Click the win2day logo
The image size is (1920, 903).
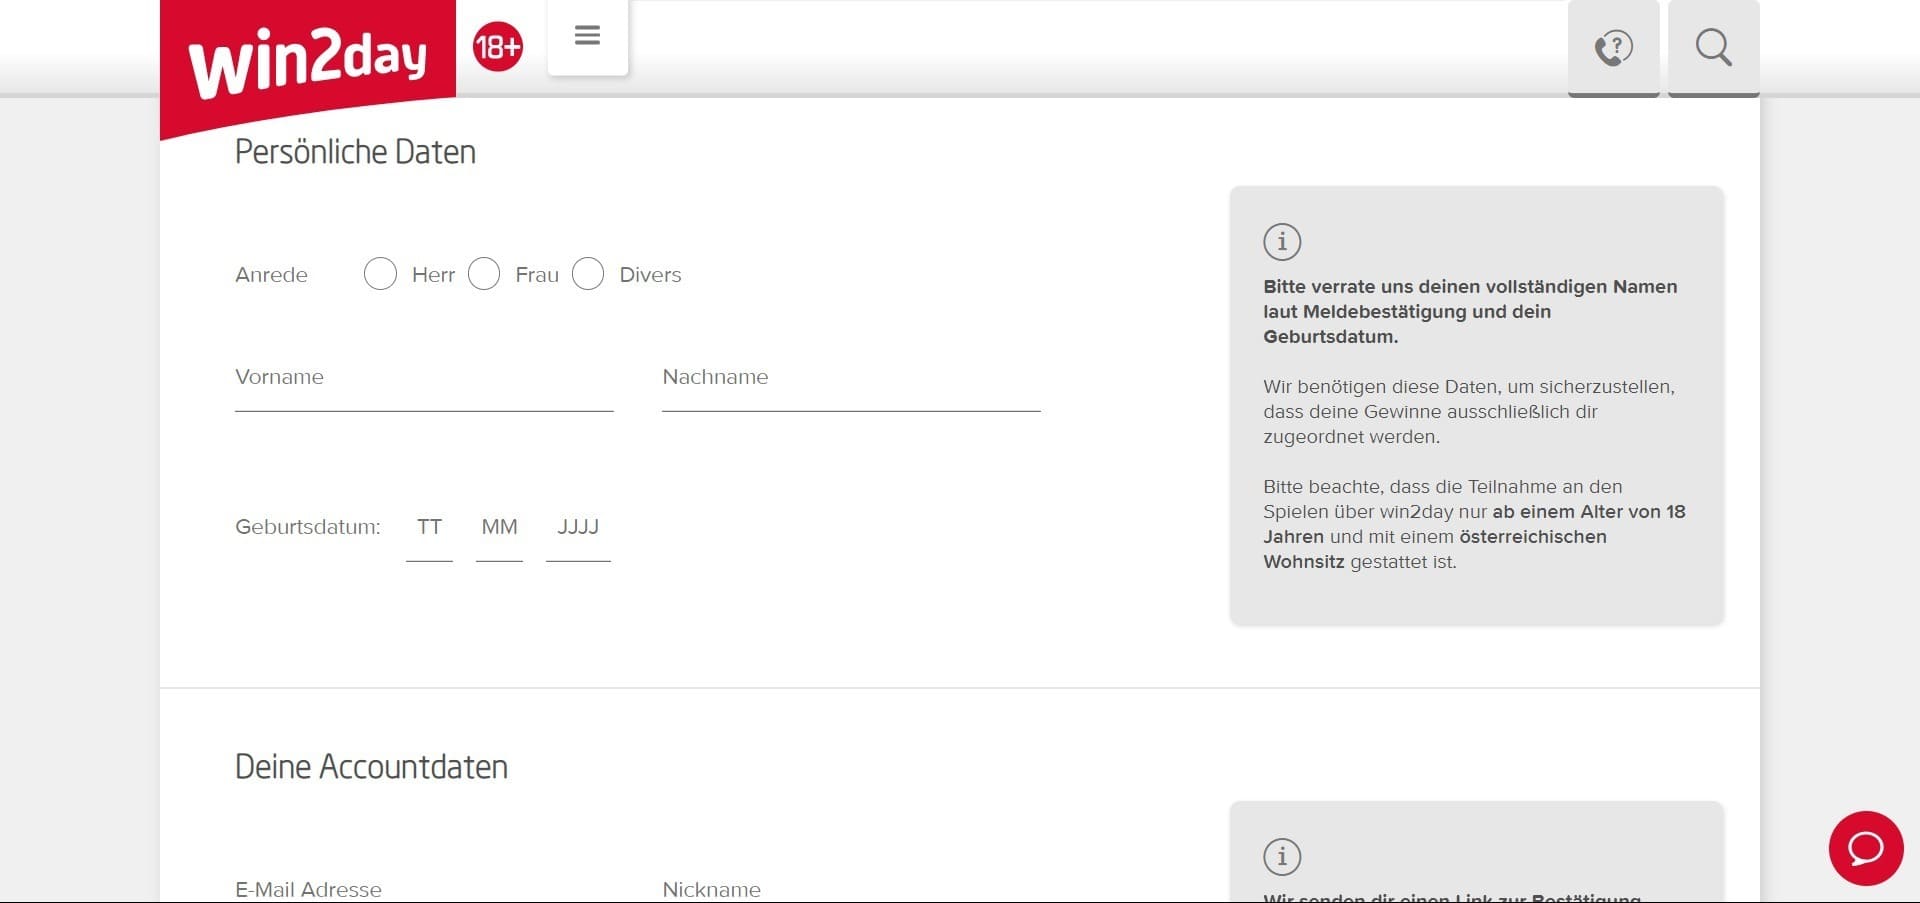tap(307, 62)
